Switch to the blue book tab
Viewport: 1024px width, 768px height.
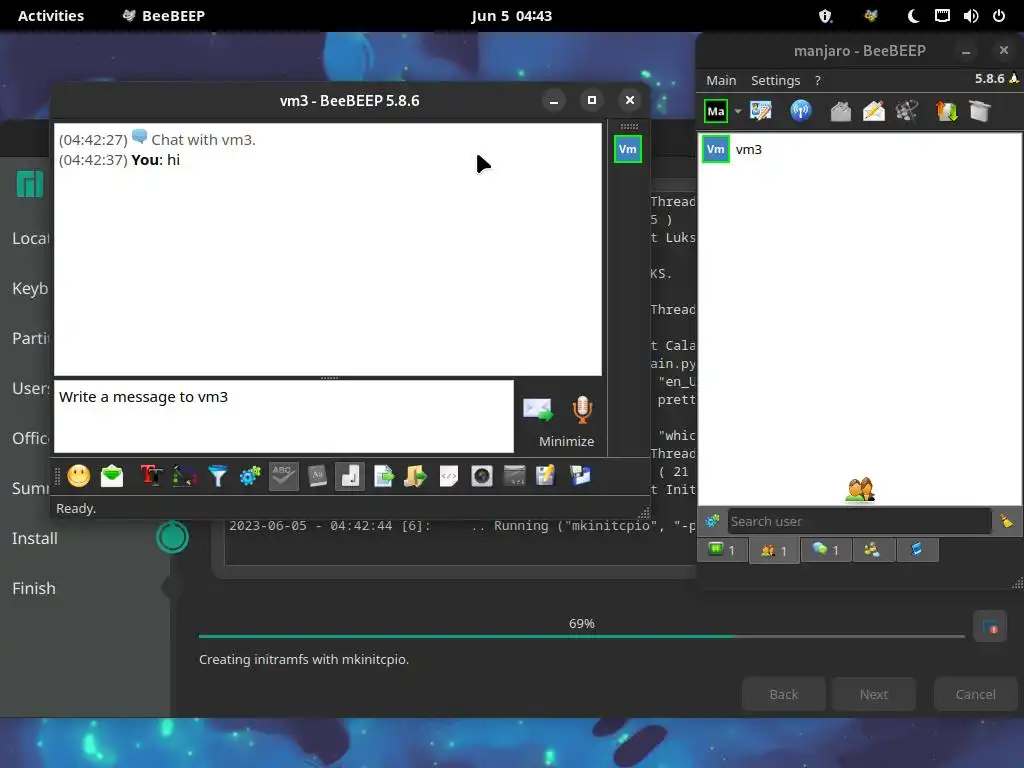tap(917, 551)
